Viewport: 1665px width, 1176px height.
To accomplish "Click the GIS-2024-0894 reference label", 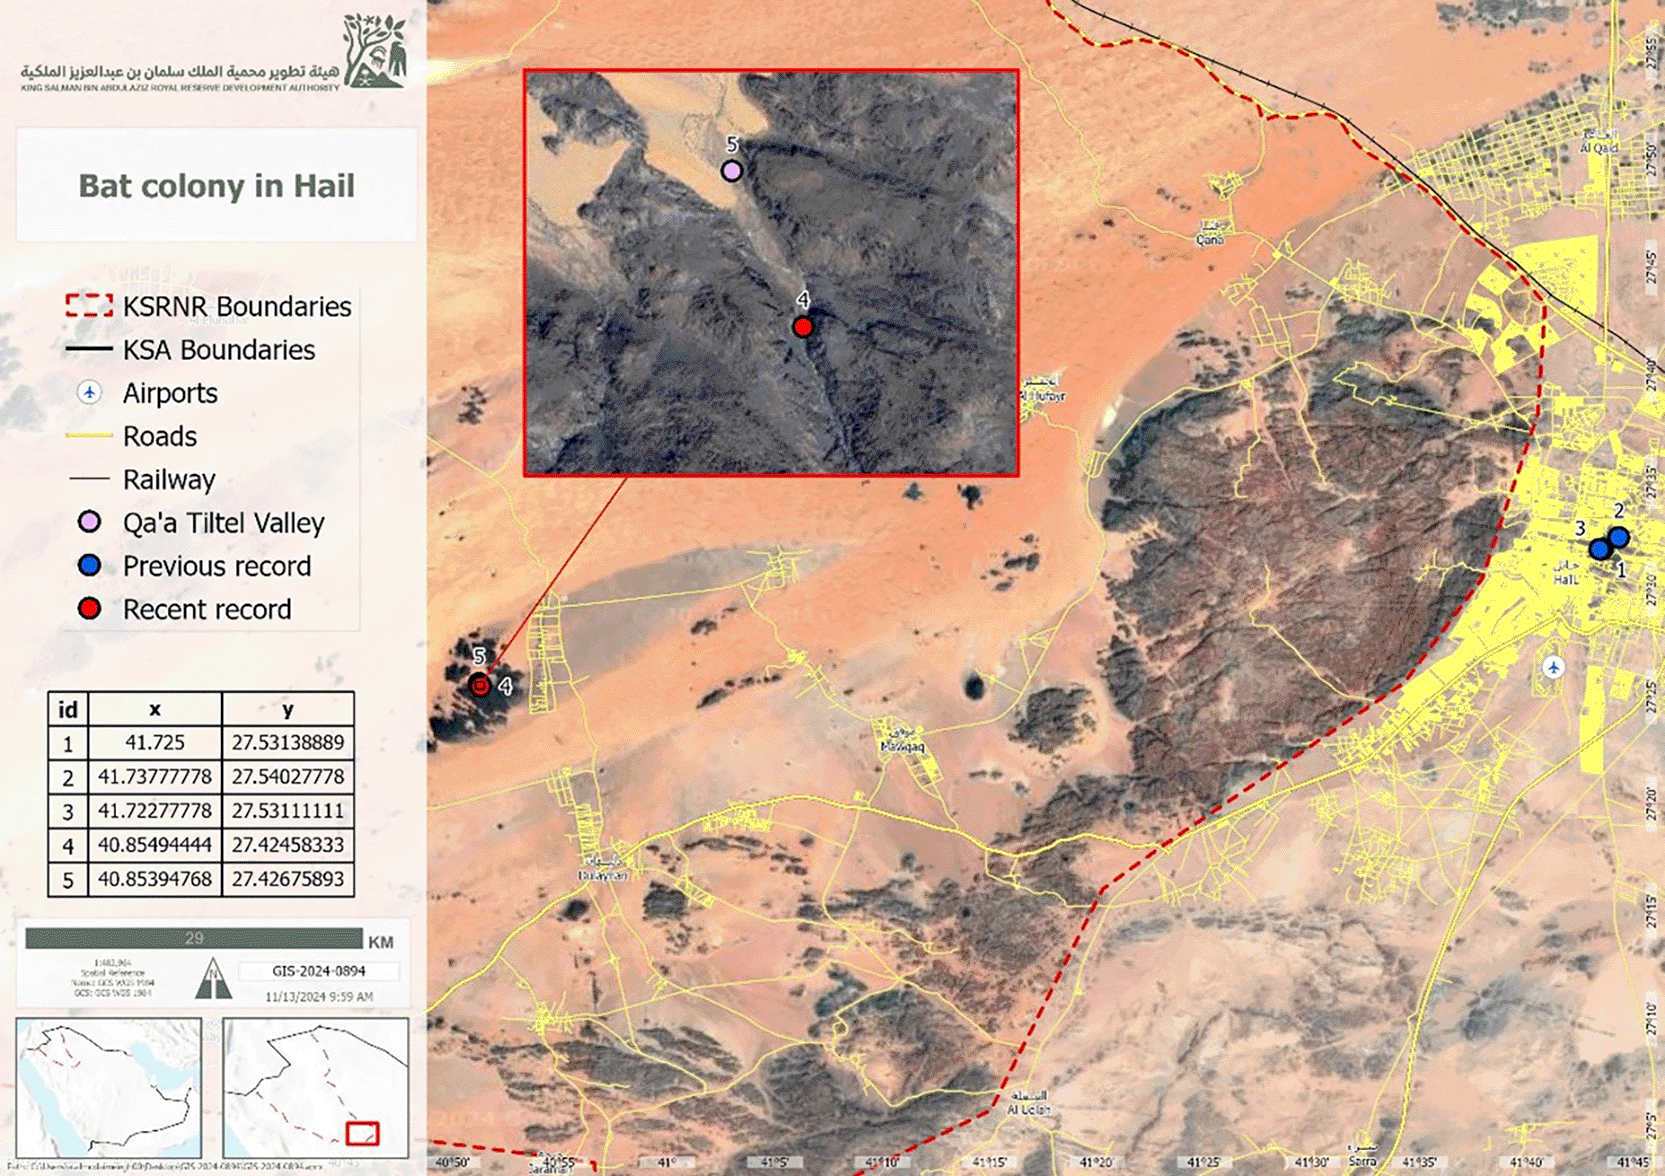I will (319, 971).
